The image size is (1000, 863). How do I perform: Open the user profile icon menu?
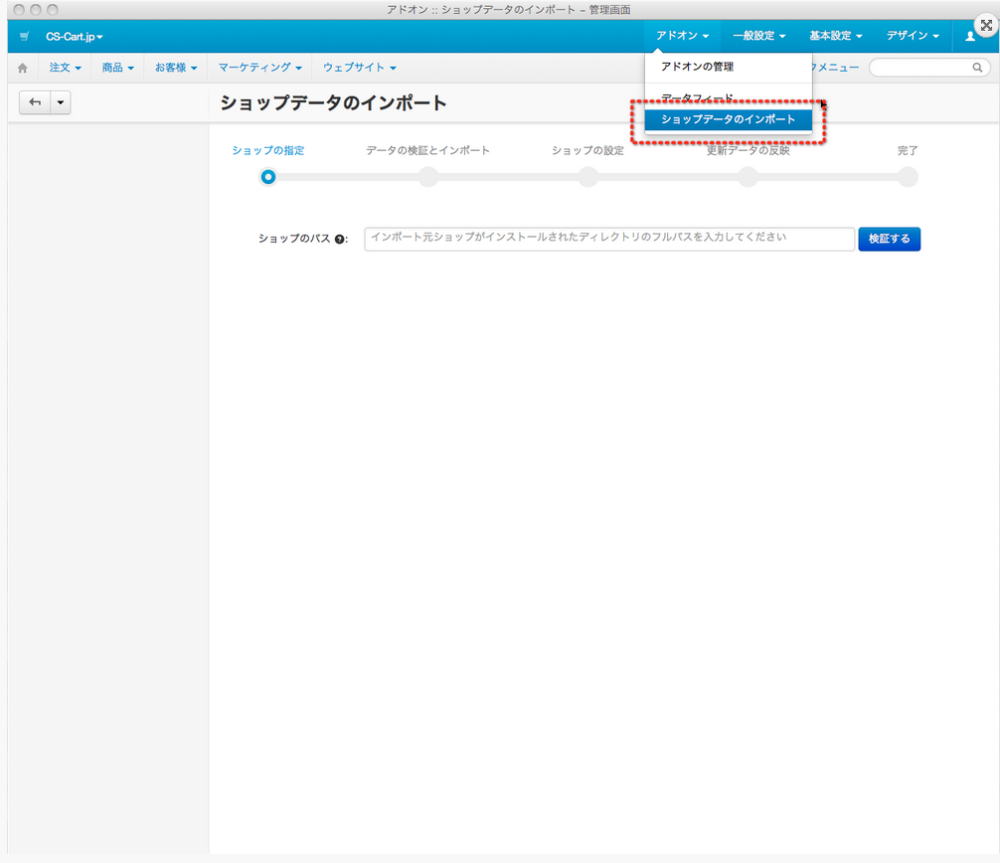(969, 36)
